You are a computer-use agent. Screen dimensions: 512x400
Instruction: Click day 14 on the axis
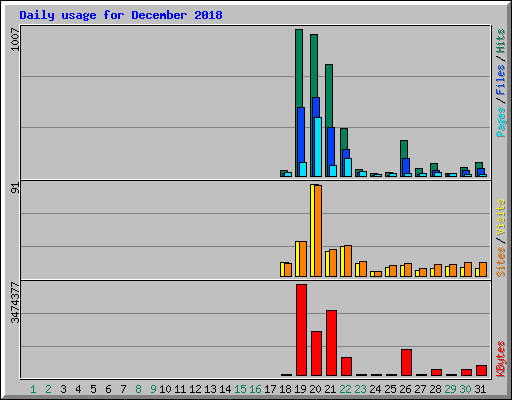coord(225,389)
